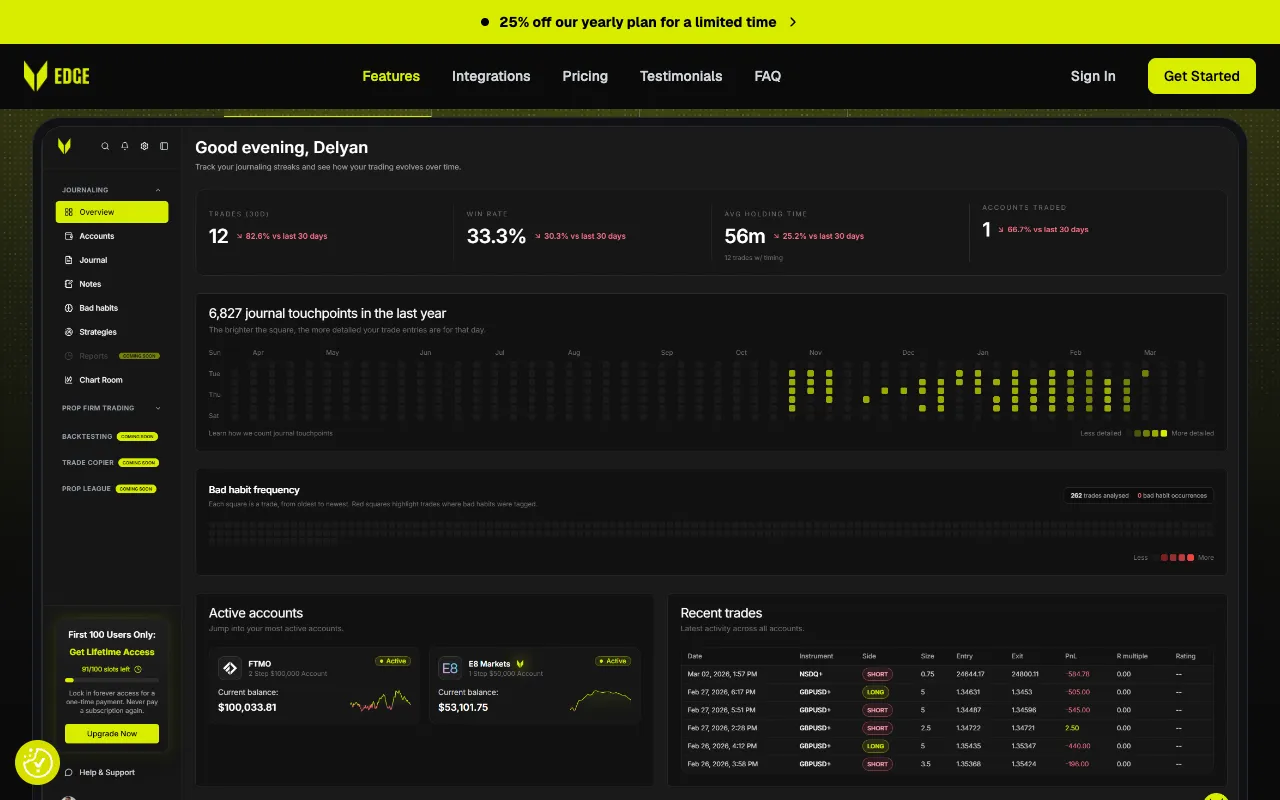
Task: Open the cookie preferences icon
Action: (37, 763)
